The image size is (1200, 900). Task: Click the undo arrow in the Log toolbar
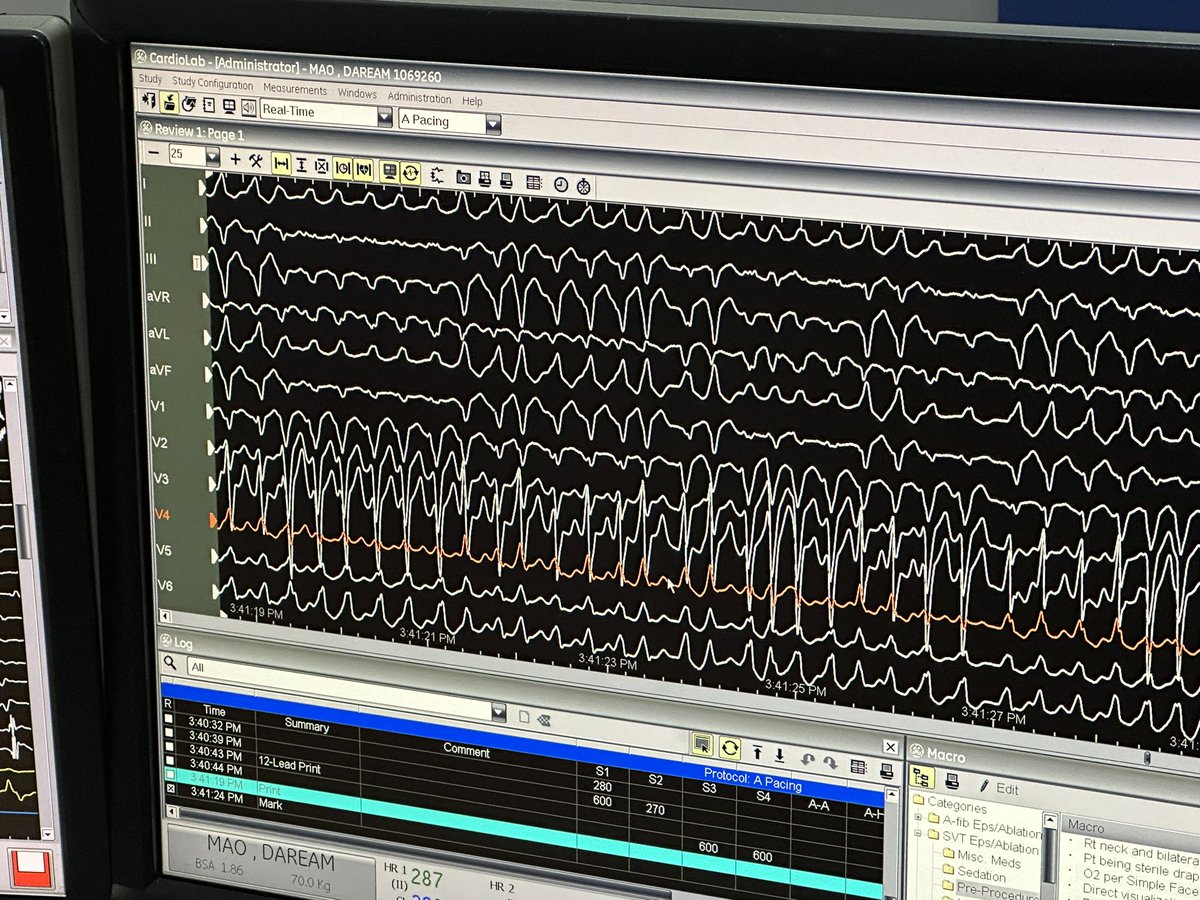point(807,760)
